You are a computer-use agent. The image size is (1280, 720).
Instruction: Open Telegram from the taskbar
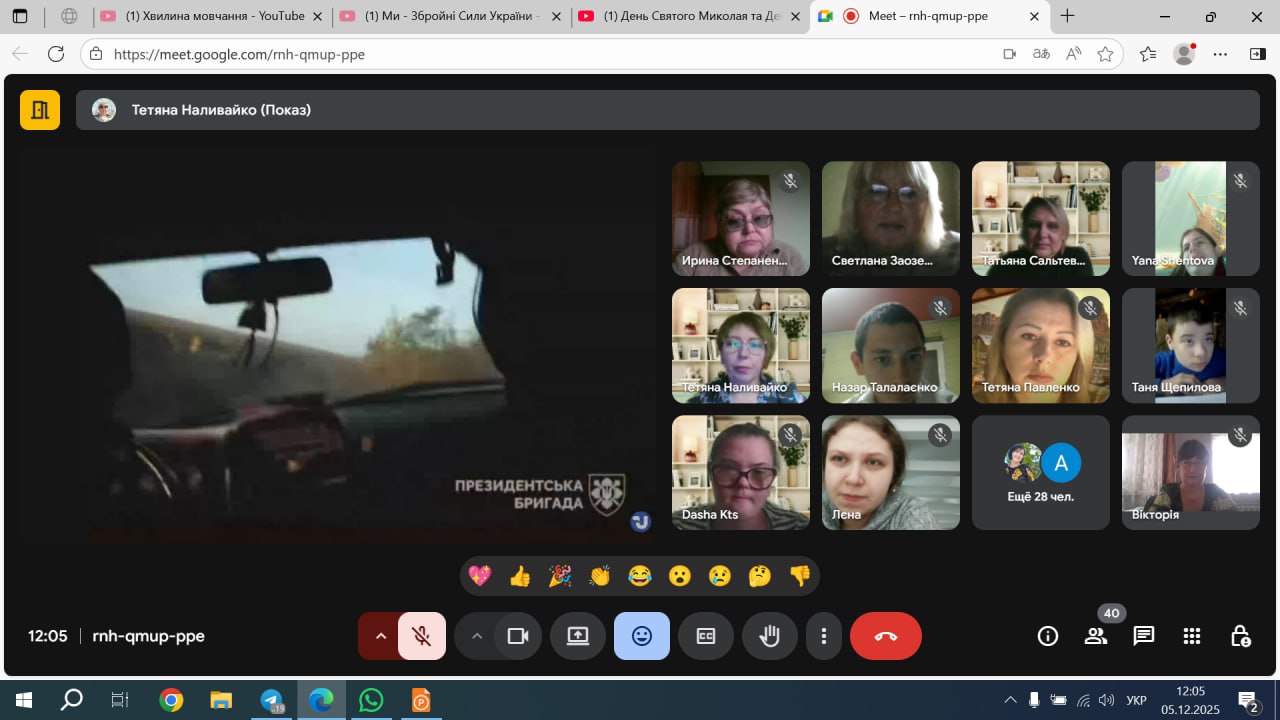click(x=272, y=700)
